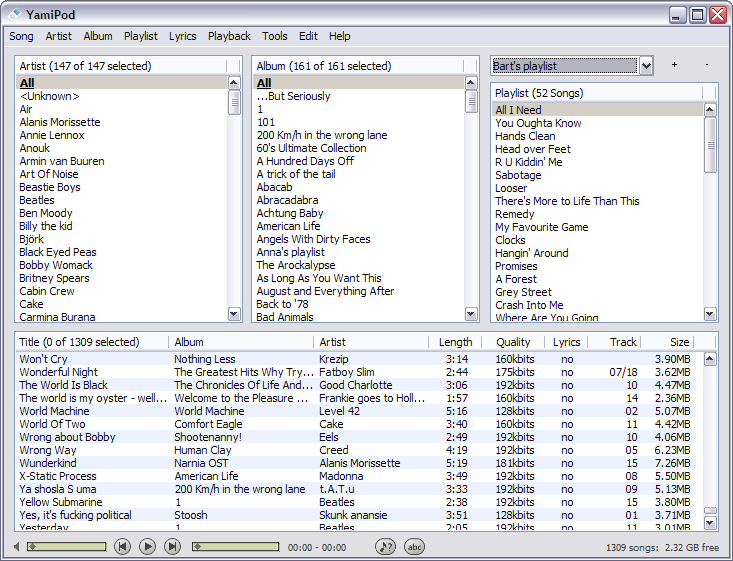Viewport: 733px width, 561px height.
Task: Select All in the Album list
Action: click(x=359, y=83)
